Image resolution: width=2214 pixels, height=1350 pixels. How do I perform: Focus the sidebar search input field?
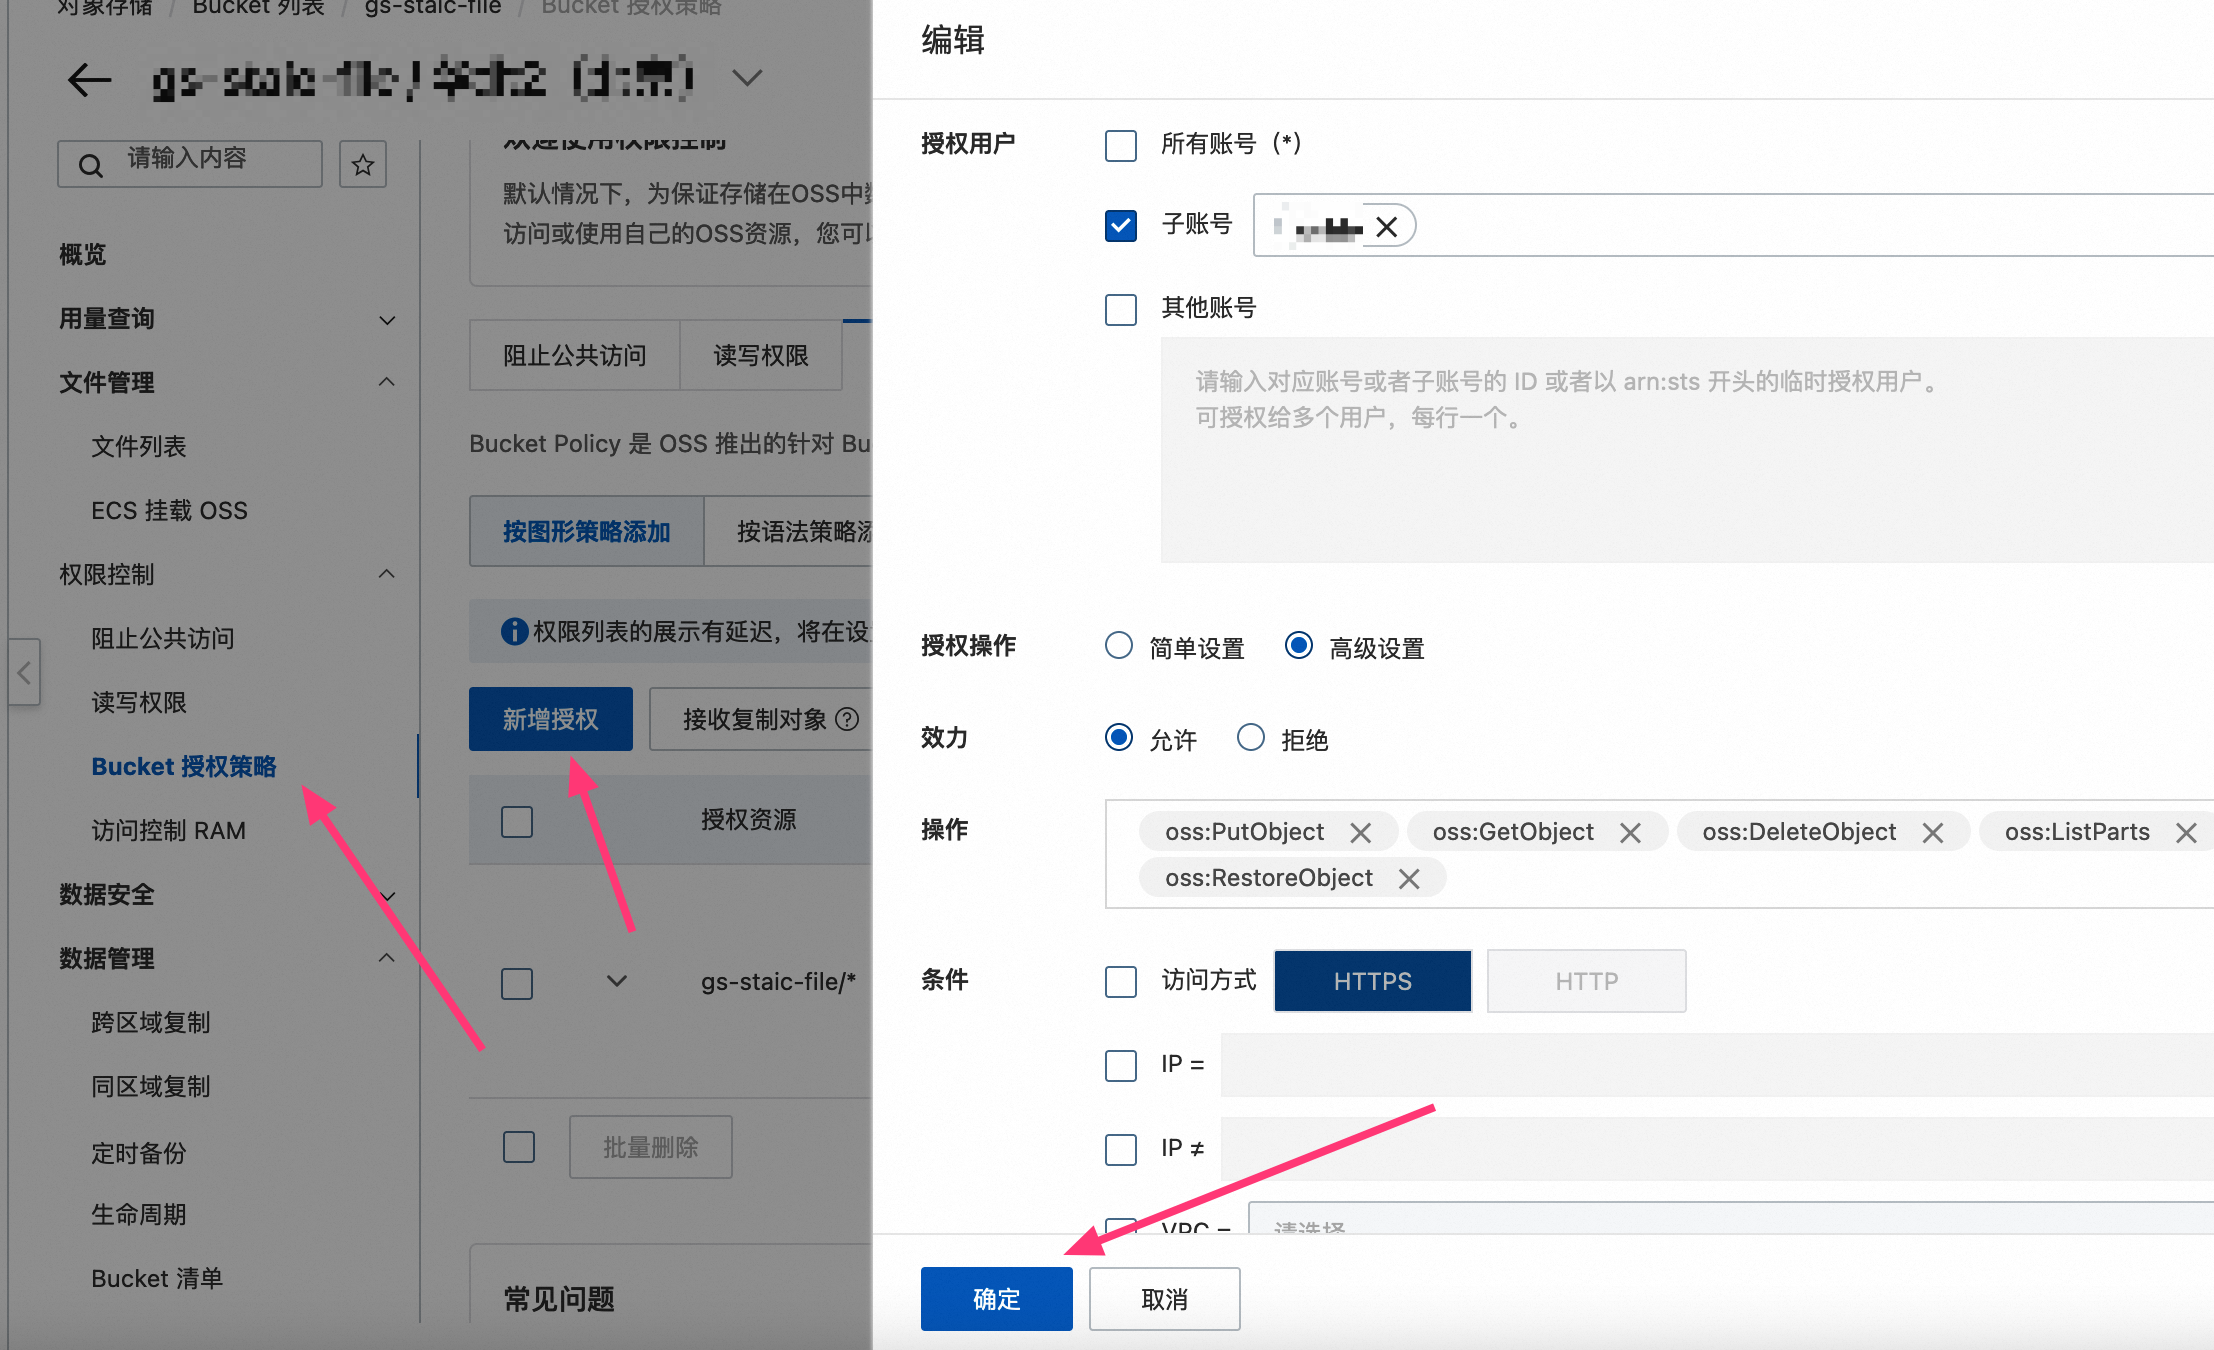(x=190, y=164)
